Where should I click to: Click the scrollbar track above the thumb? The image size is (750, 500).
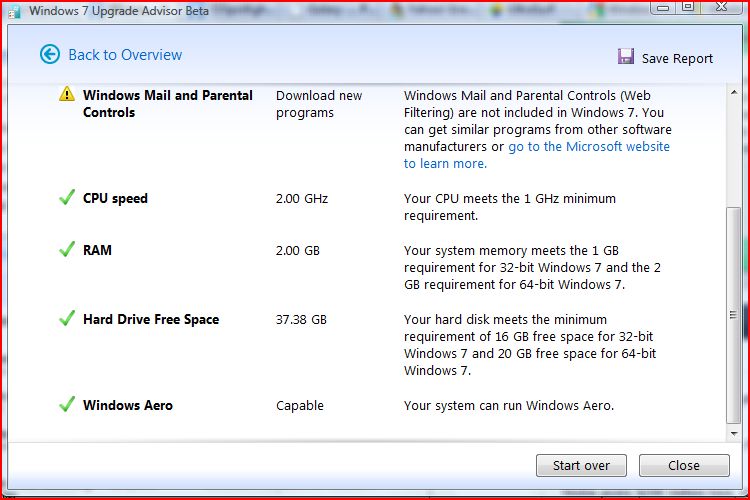[x=735, y=150]
